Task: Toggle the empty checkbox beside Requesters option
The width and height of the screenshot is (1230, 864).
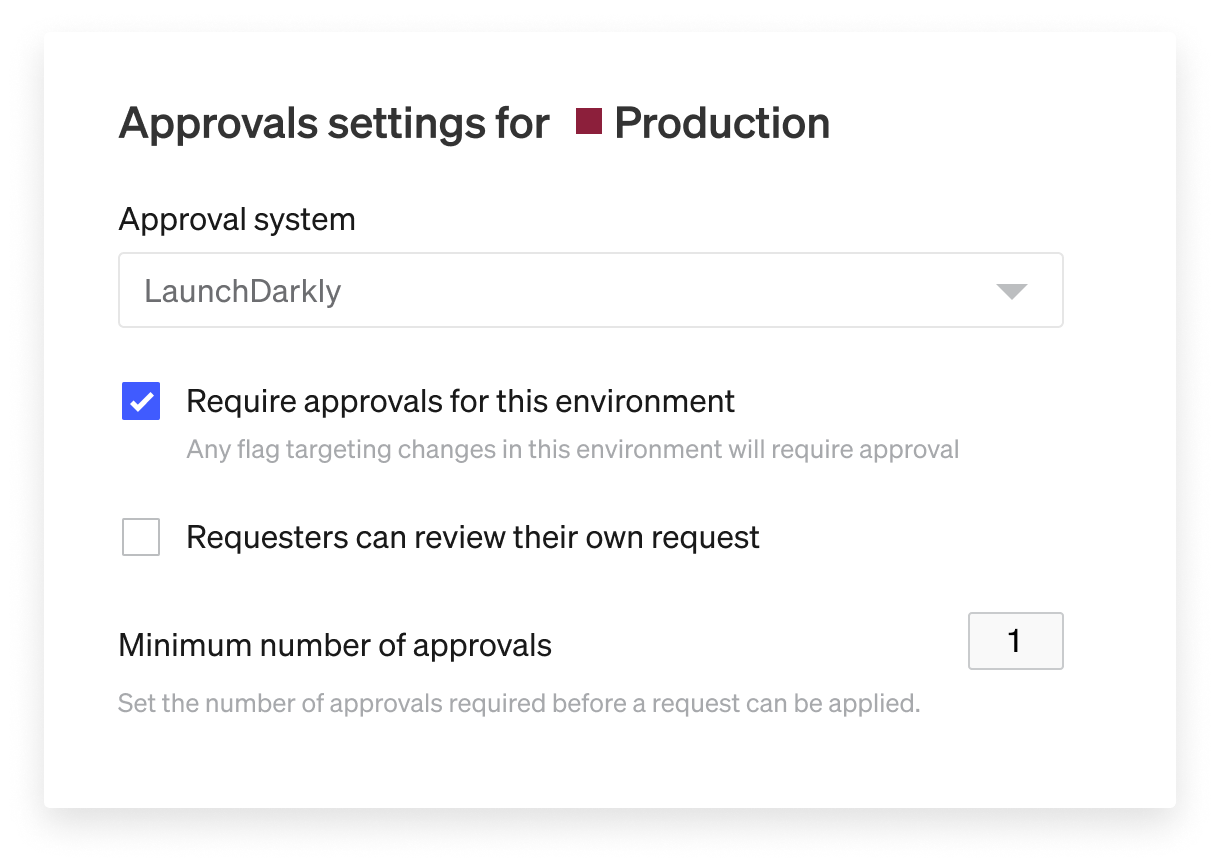Action: (x=141, y=538)
